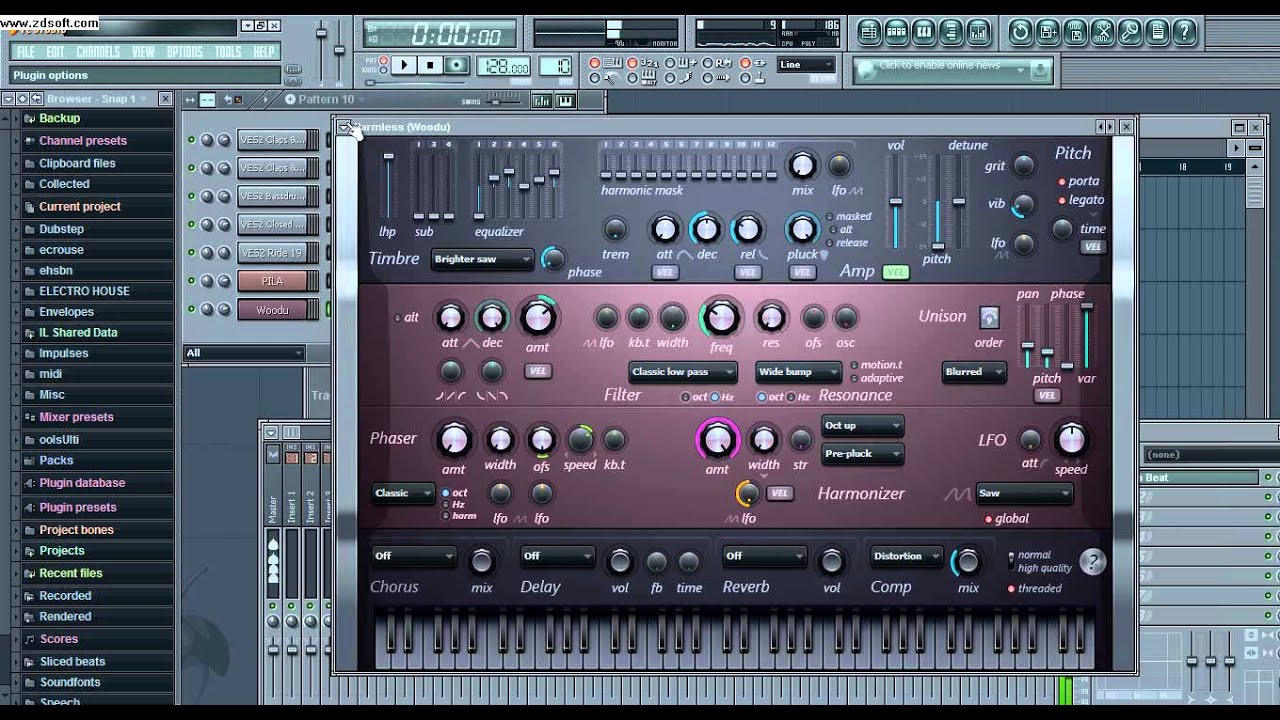1280x720 pixels.
Task: Click the Phaser amt knob
Action: click(x=454, y=439)
